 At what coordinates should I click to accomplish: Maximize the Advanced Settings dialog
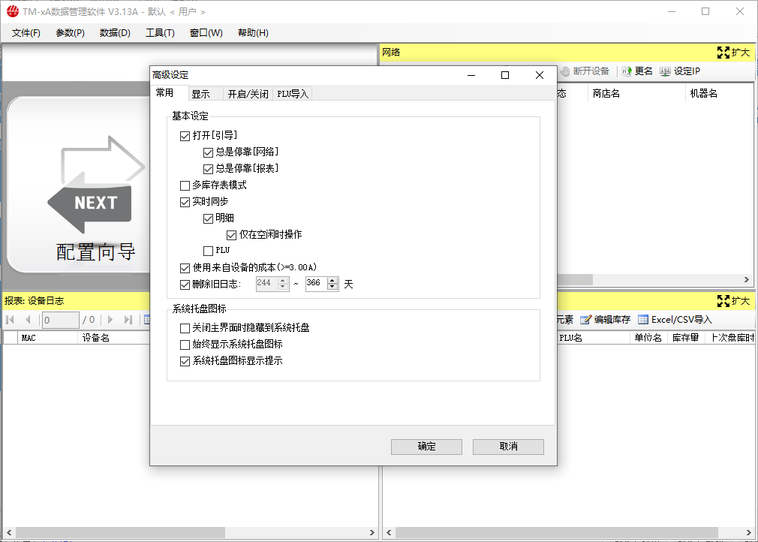coord(505,75)
